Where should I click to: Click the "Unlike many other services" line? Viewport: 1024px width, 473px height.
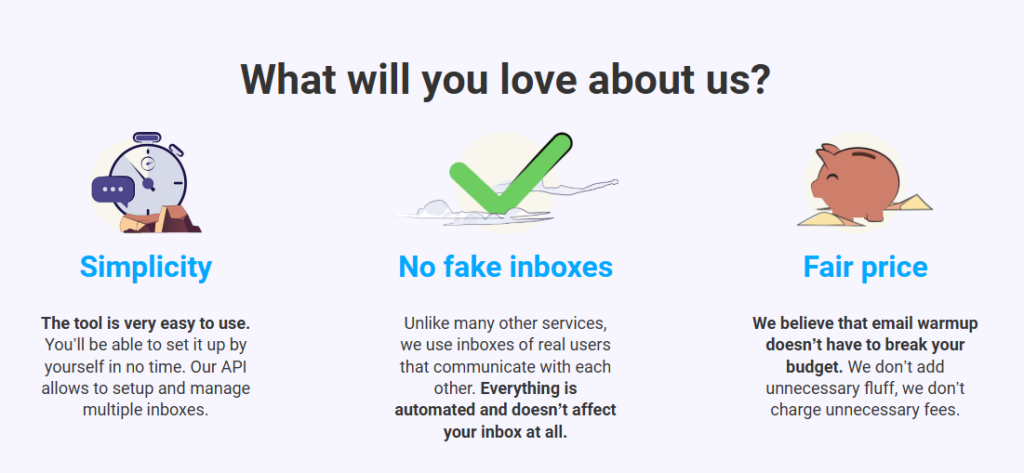coord(505,324)
